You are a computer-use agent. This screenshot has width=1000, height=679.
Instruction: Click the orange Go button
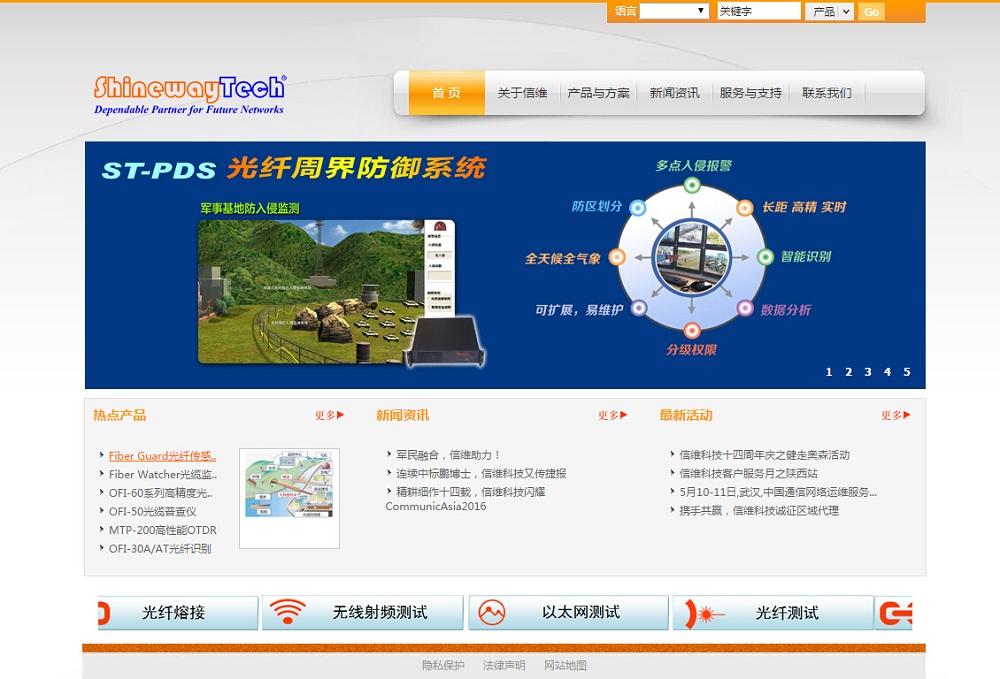(871, 11)
